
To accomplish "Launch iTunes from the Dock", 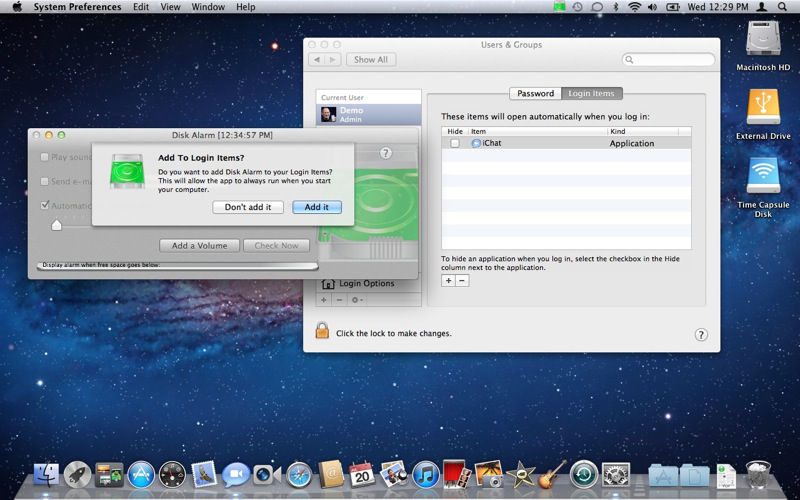I will [426, 474].
